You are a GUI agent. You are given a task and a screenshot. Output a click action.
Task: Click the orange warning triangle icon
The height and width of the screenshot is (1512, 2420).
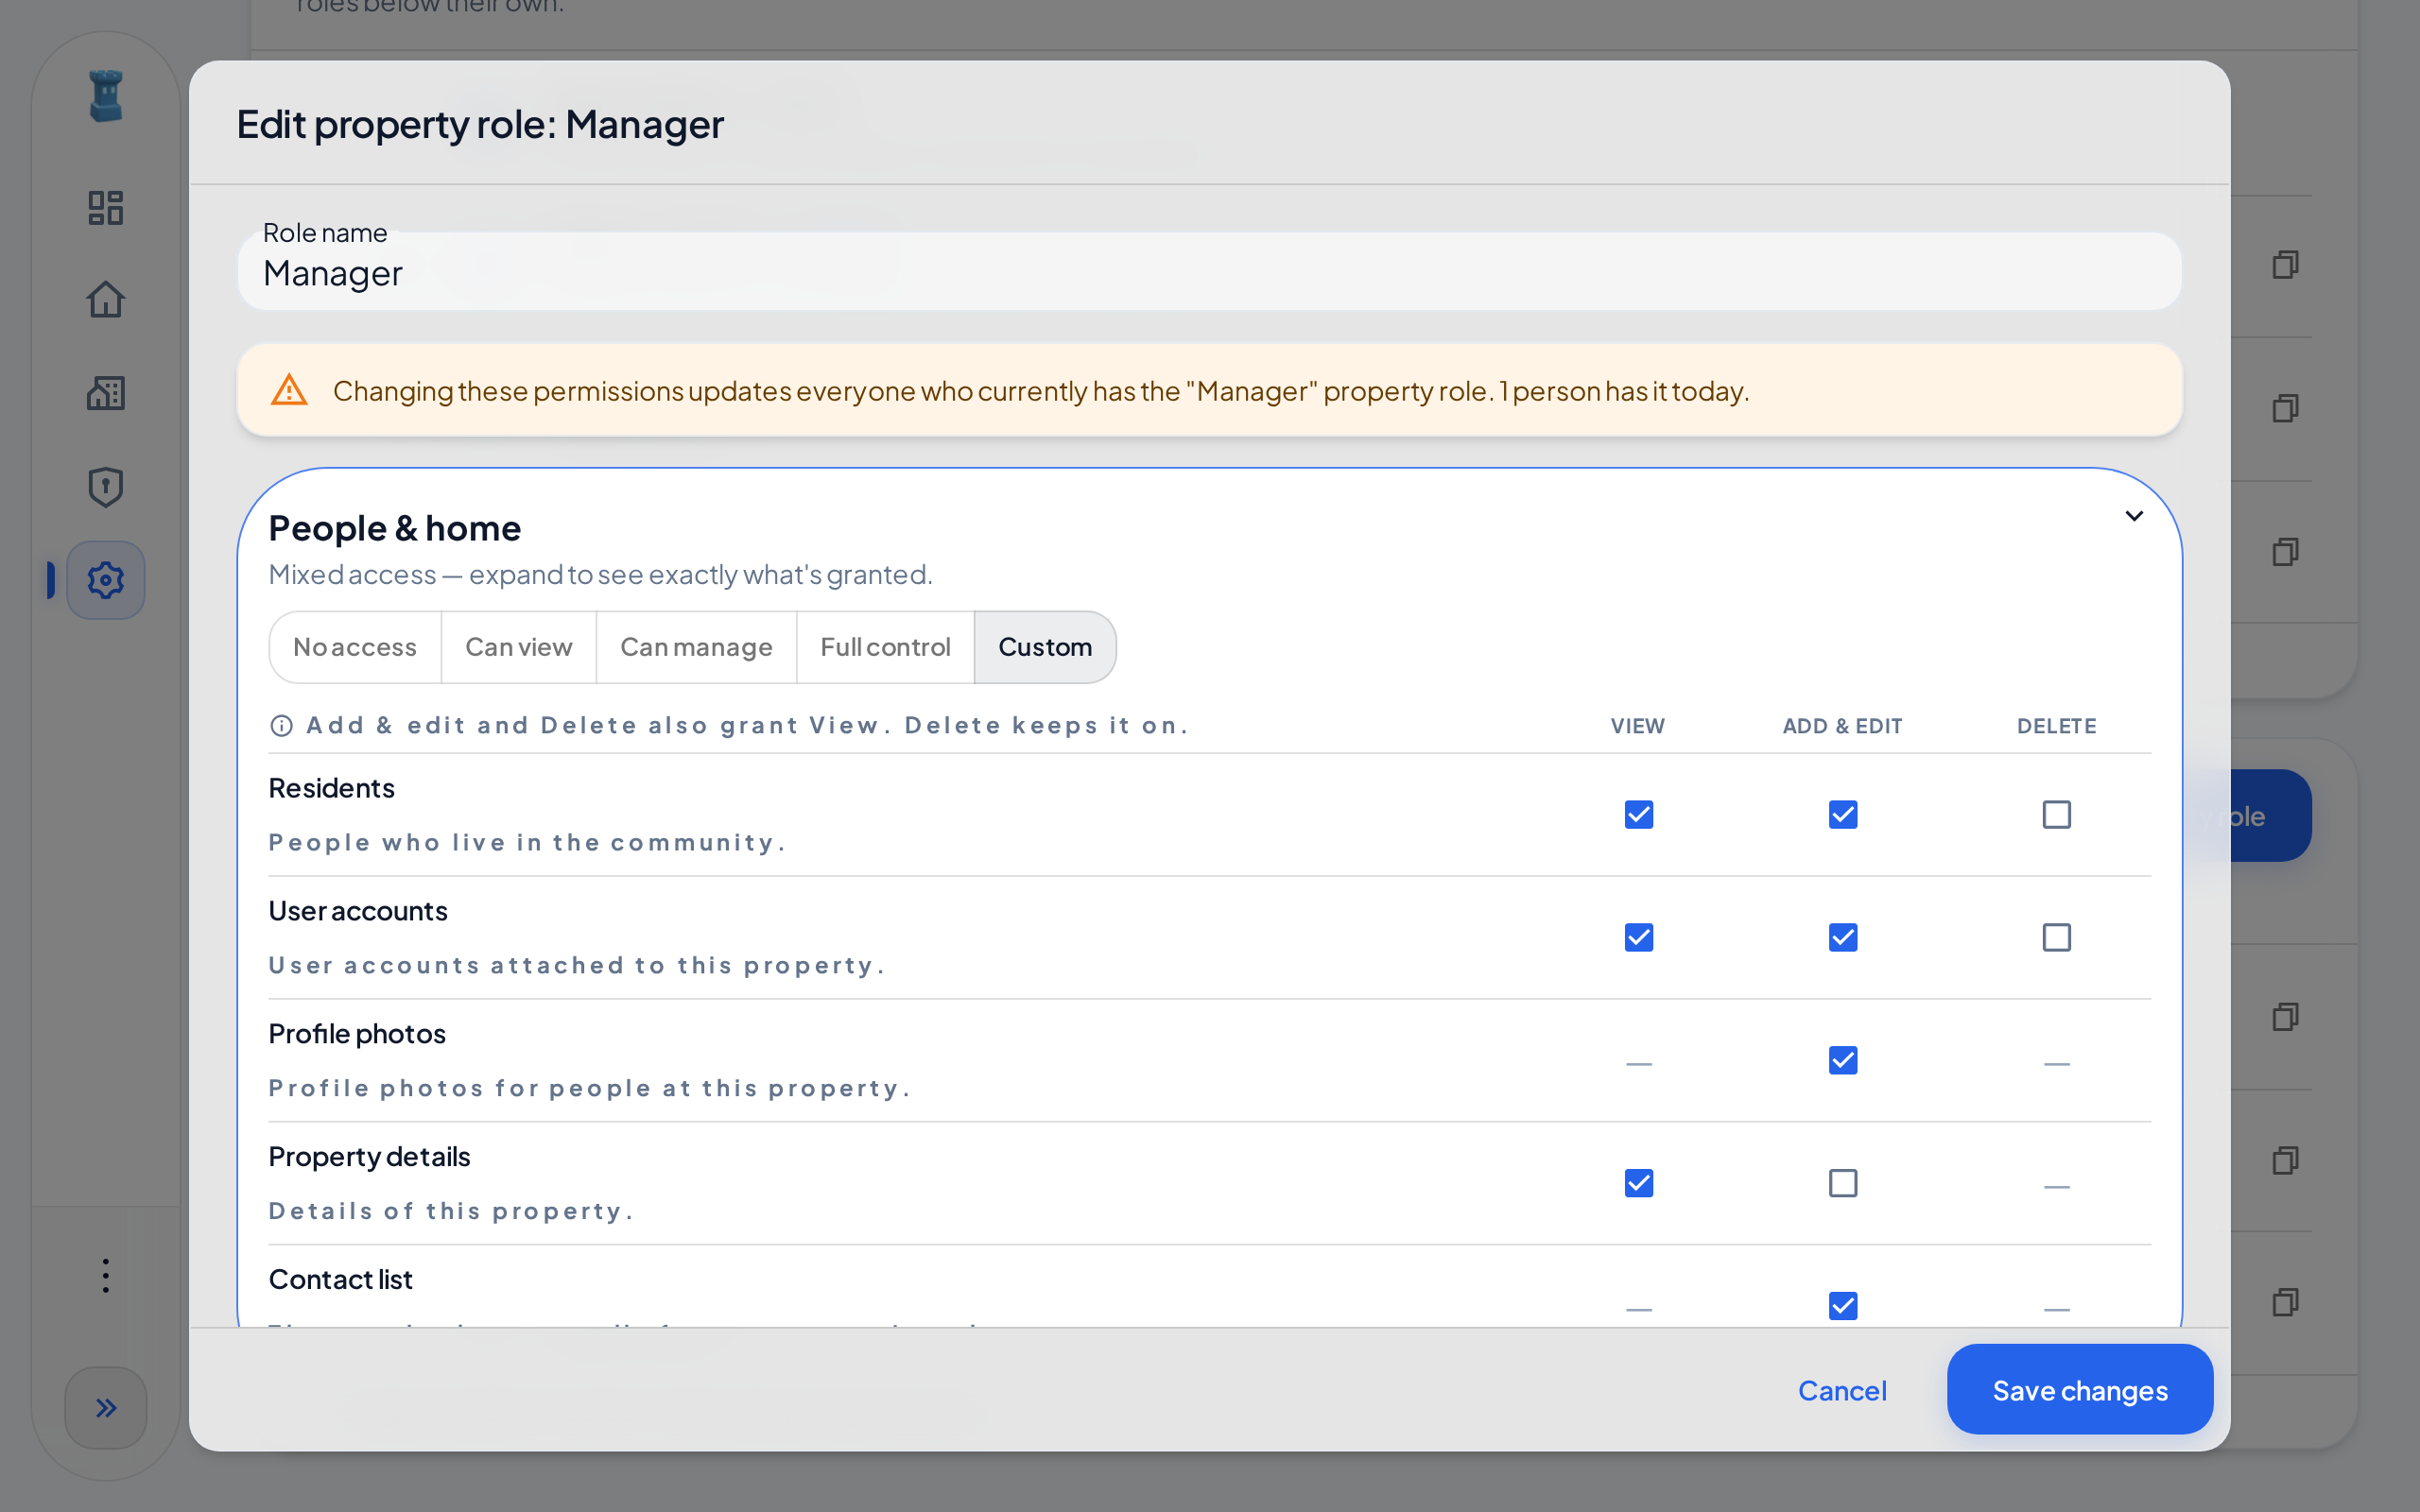click(x=289, y=390)
